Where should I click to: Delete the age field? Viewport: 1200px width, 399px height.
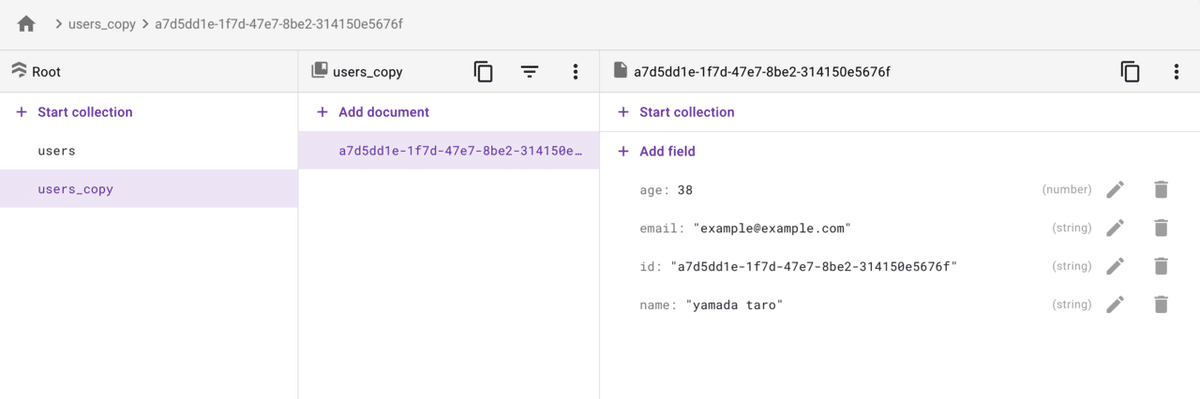[1161, 189]
